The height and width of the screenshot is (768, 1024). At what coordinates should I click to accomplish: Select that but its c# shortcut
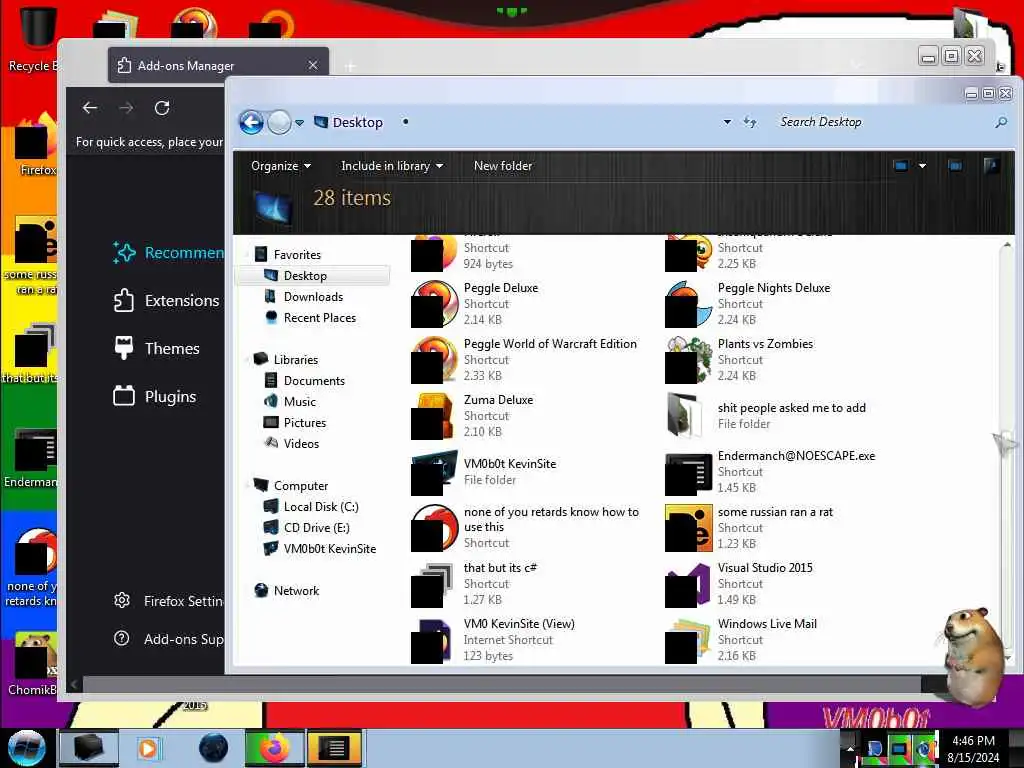[x=475, y=584]
